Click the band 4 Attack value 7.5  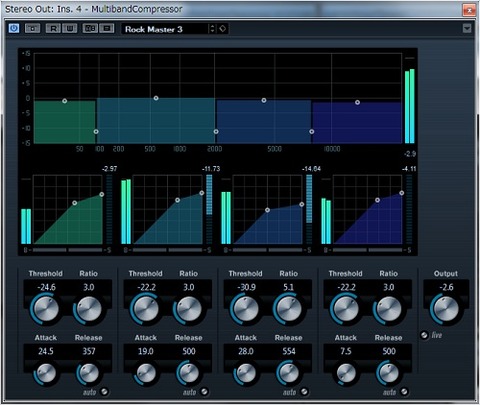346,351
